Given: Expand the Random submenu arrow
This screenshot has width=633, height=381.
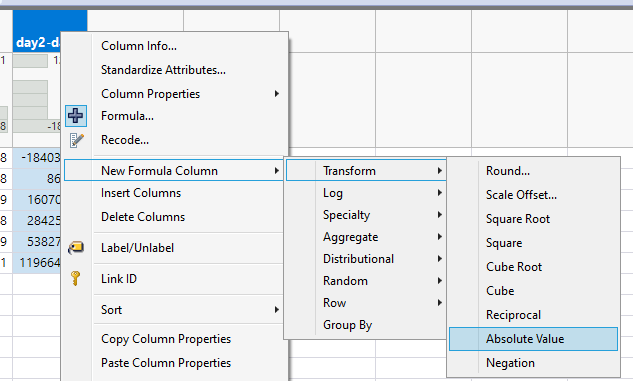Looking at the screenshot, I should [439, 281].
